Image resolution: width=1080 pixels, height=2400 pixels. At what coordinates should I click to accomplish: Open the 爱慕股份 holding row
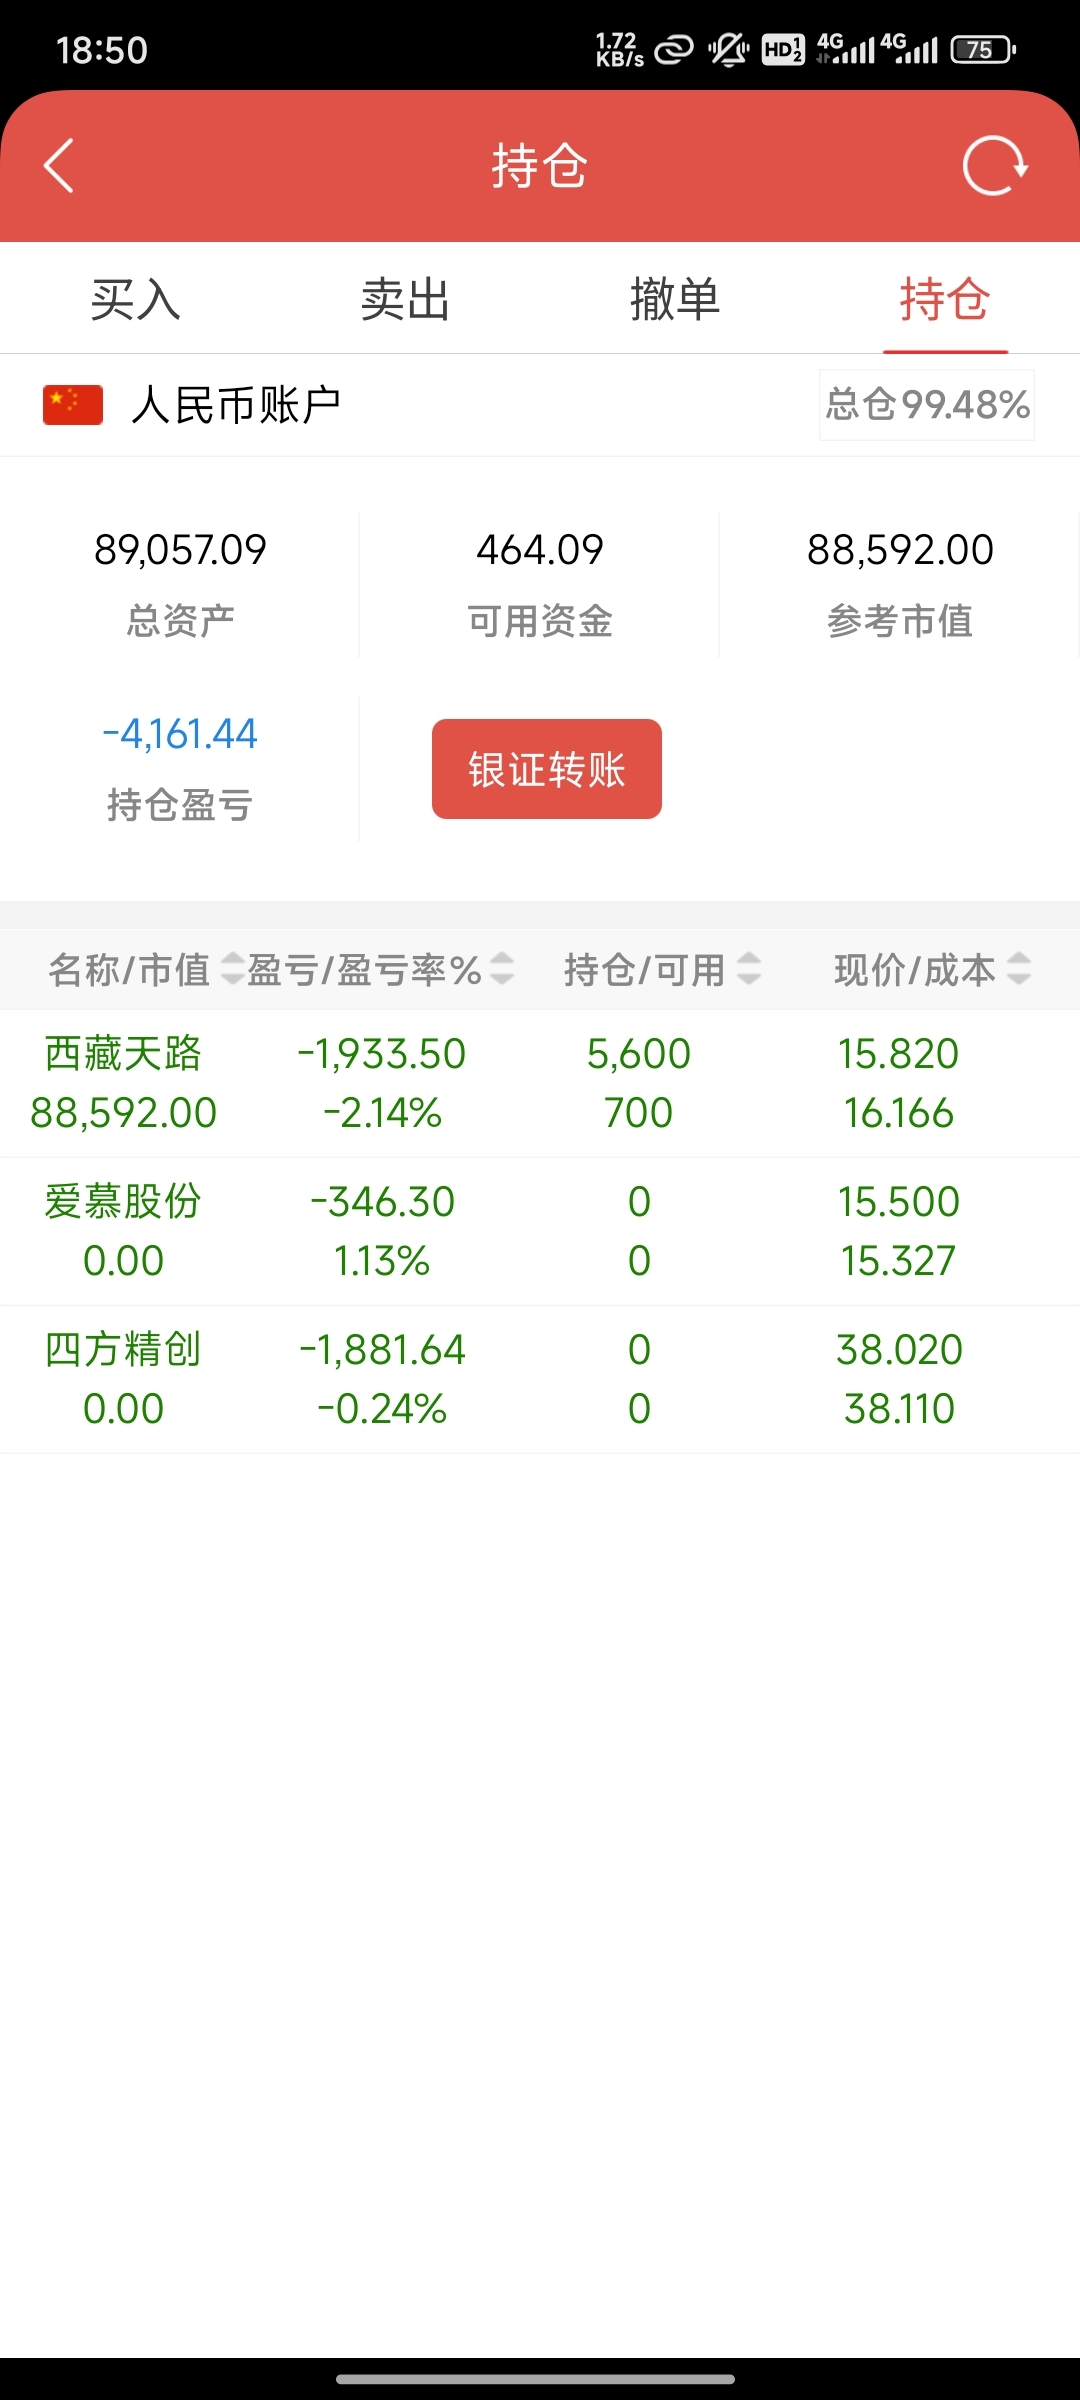[540, 1232]
